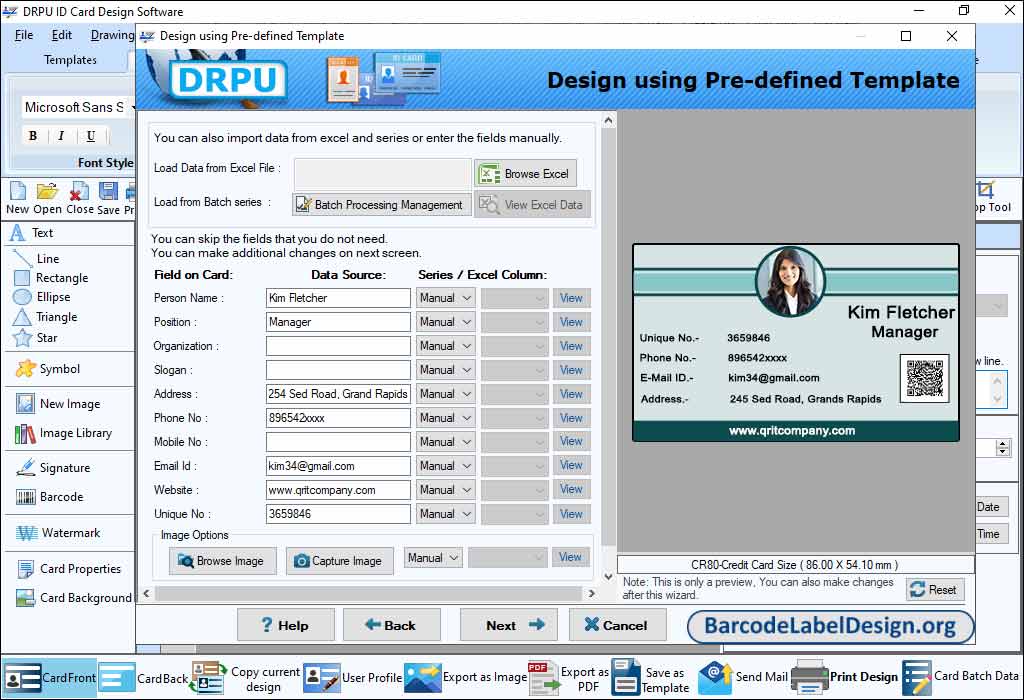Click Browse Excel button
Image resolution: width=1024 pixels, height=700 pixels.
(526, 174)
